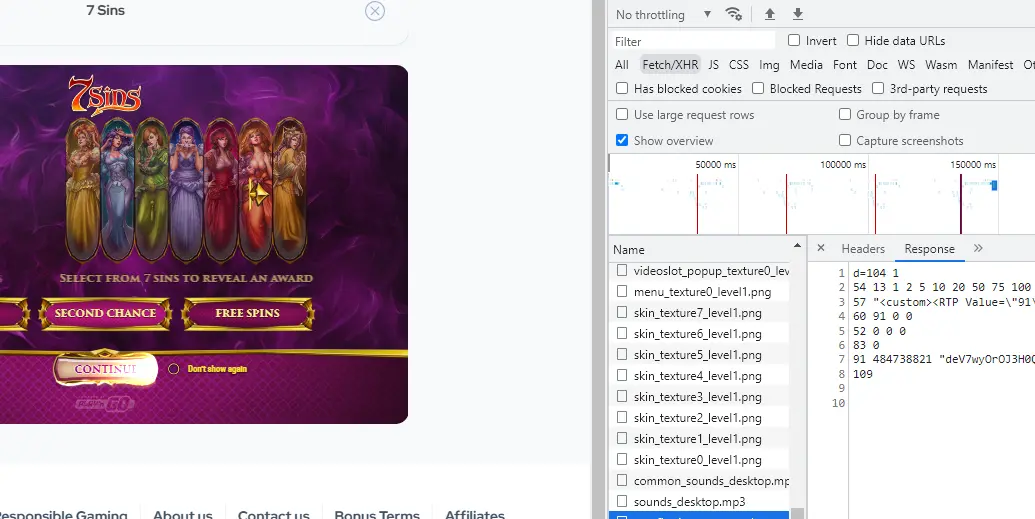
Task: Select menu_texture0_level1.png request
Action: pos(700,292)
